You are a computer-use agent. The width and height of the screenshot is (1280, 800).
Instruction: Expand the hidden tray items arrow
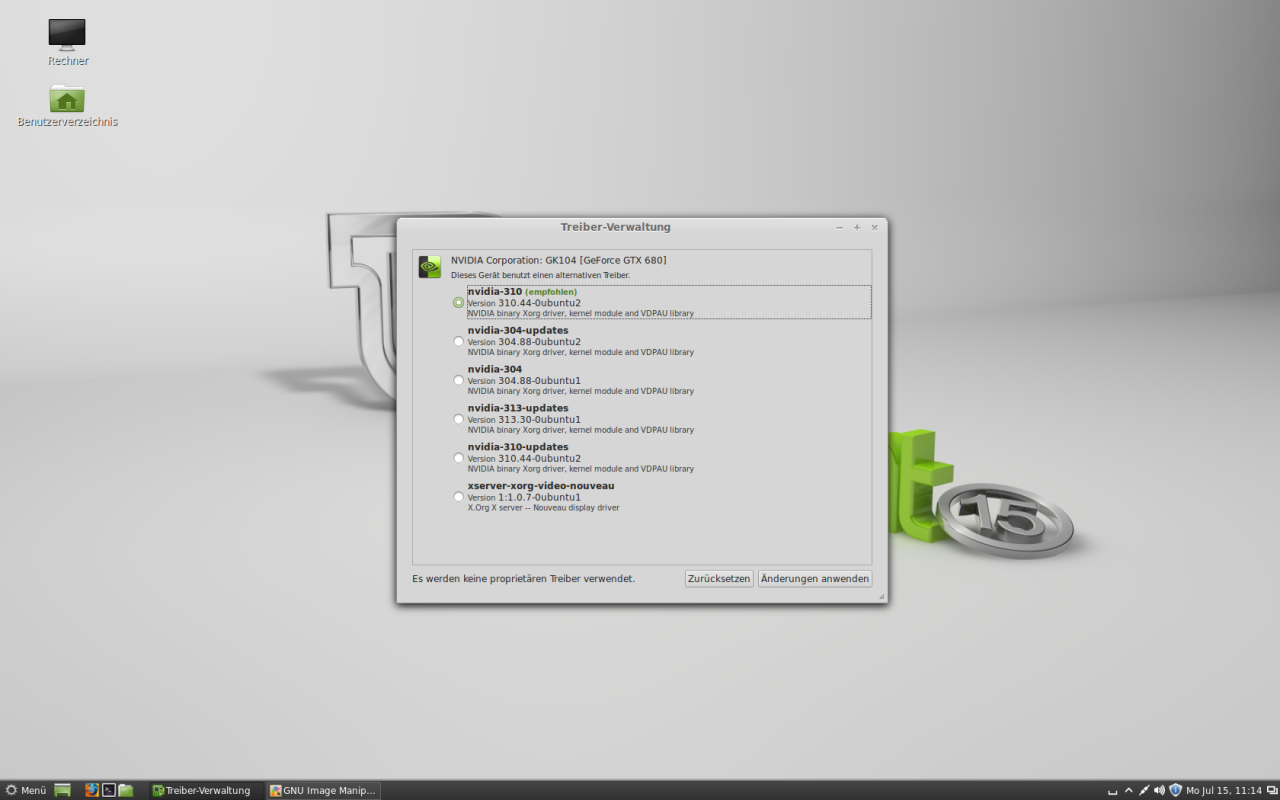(x=1129, y=790)
